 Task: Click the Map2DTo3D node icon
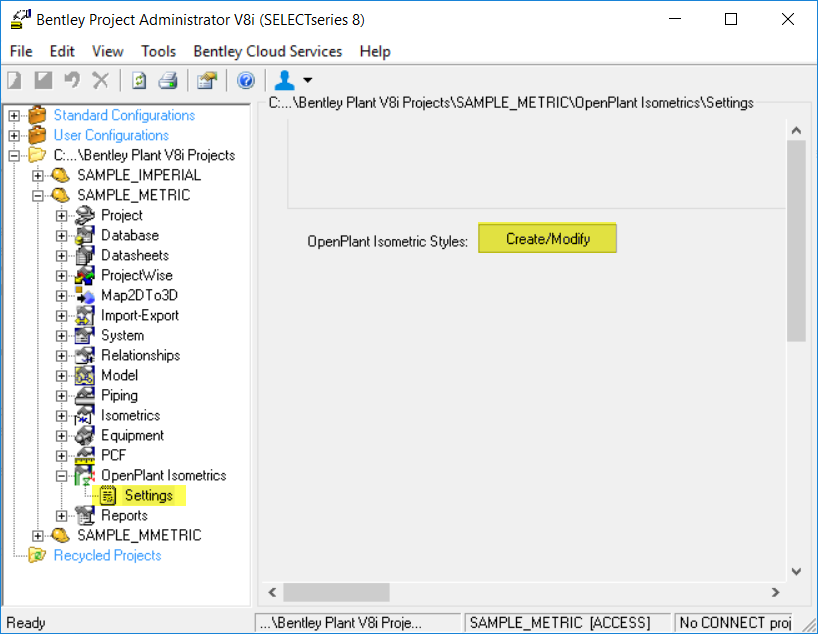[85, 295]
